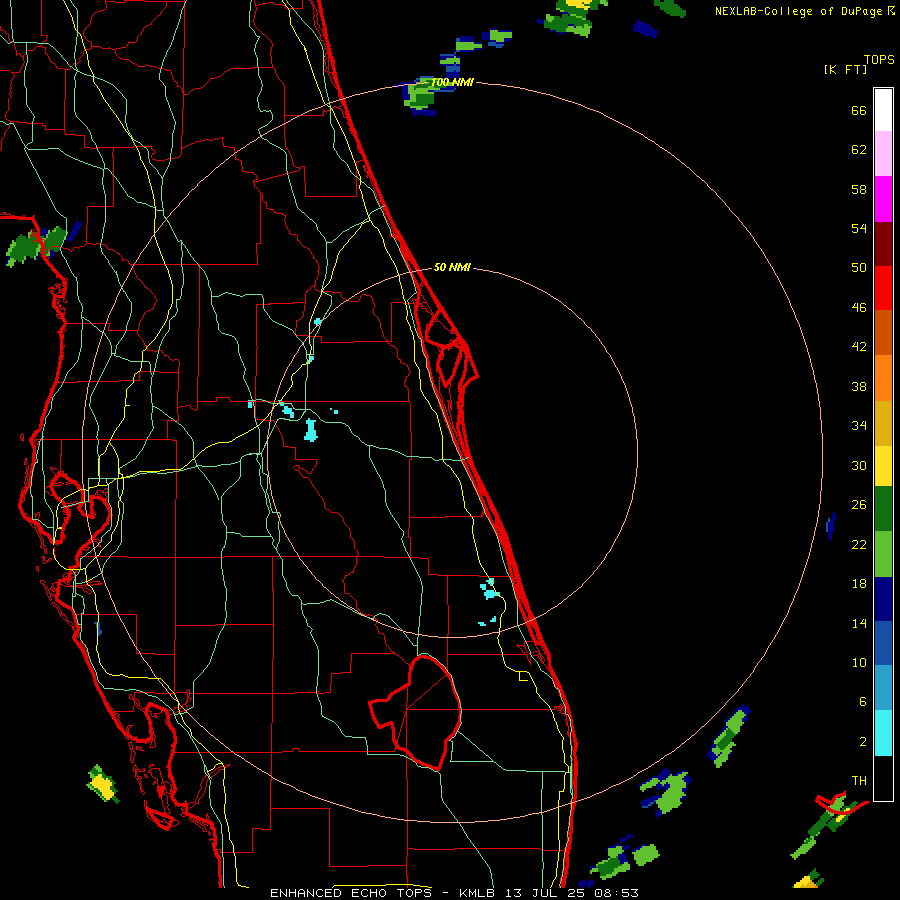
Task: Click the '08:53' timestamp in the caption
Action: [615, 893]
